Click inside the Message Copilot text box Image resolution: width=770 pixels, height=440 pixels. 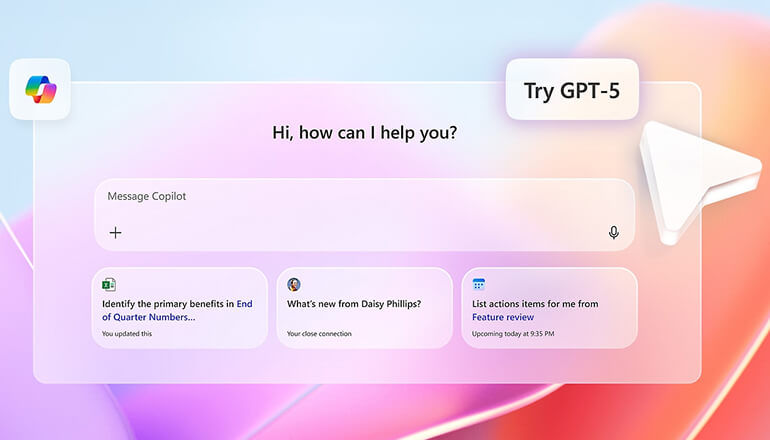tap(364, 213)
